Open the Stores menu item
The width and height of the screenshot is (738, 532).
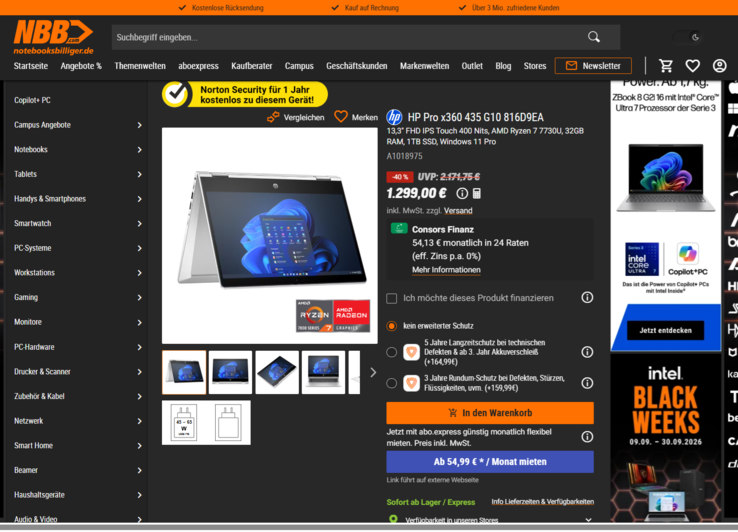tap(535, 66)
